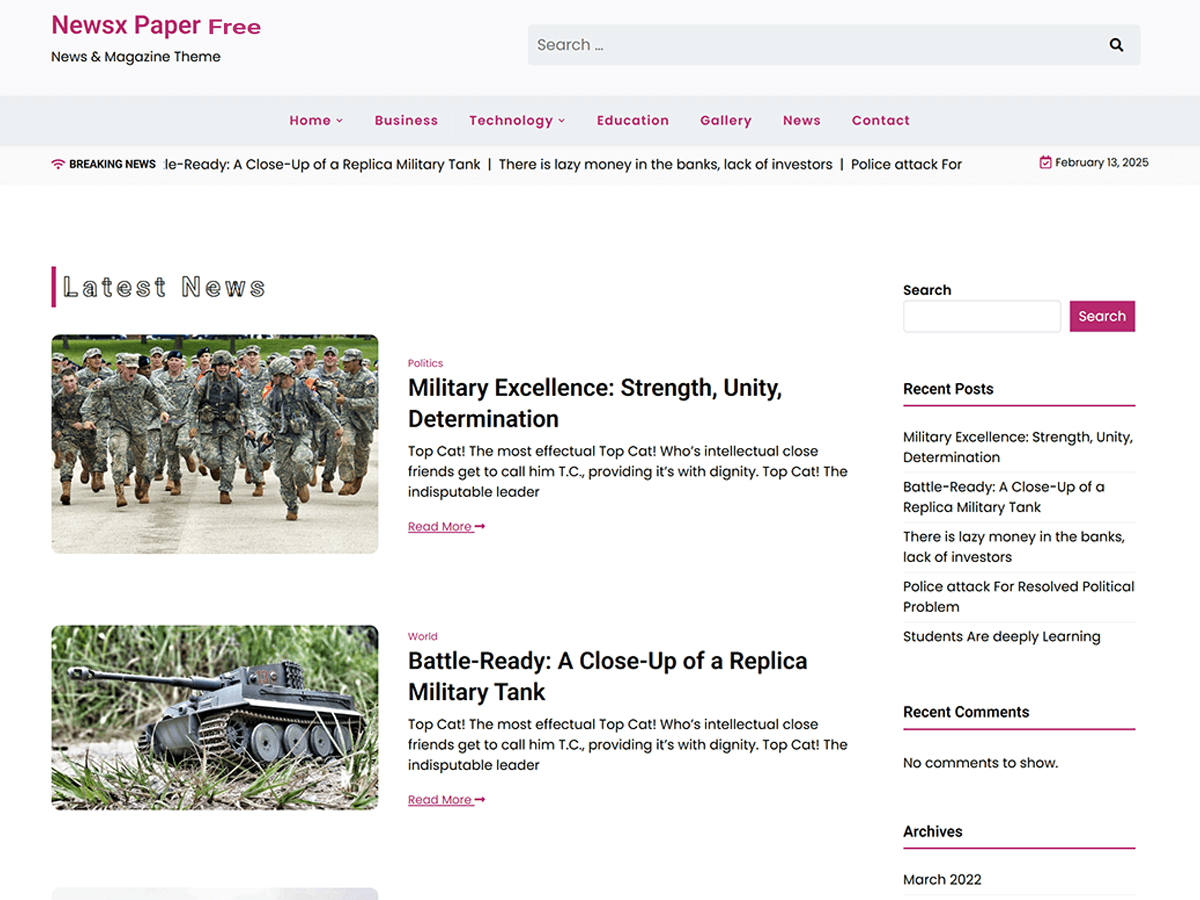Open the Education menu item

[x=632, y=120]
